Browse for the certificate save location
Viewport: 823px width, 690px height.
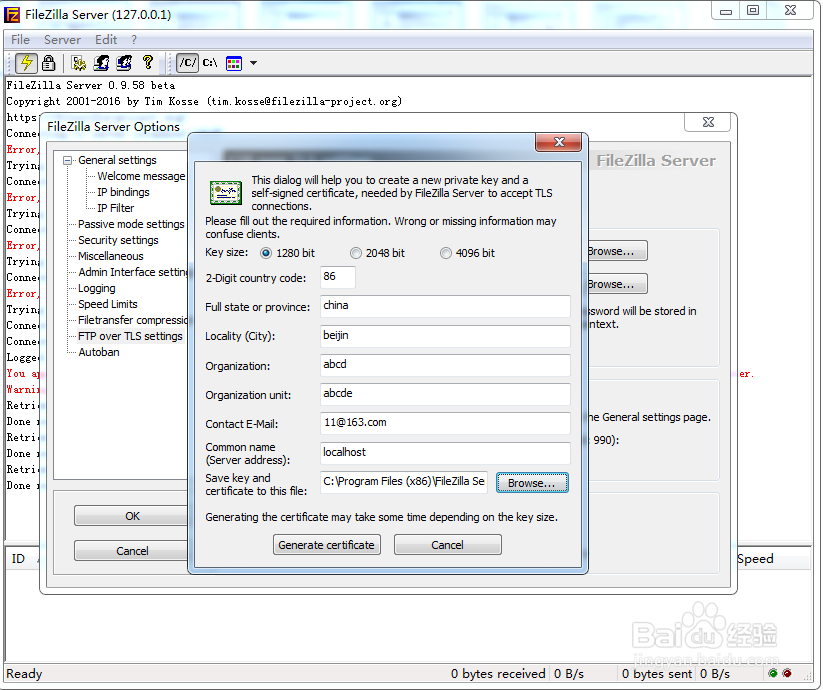click(x=532, y=483)
